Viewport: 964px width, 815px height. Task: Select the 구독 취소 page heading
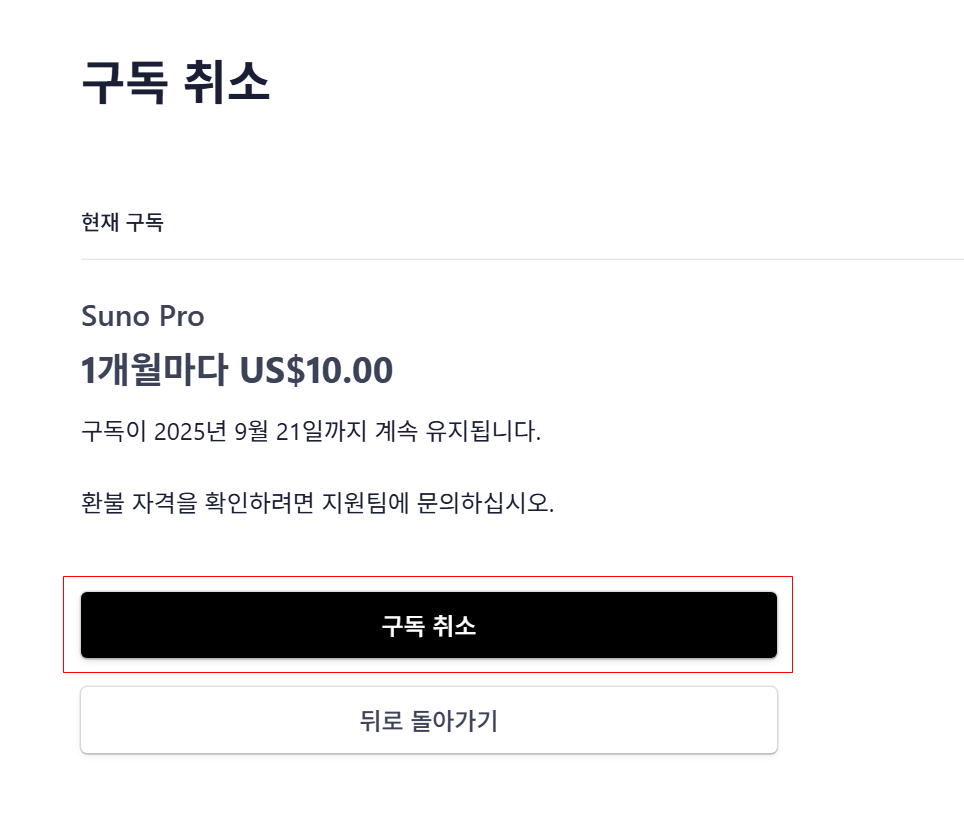[176, 82]
